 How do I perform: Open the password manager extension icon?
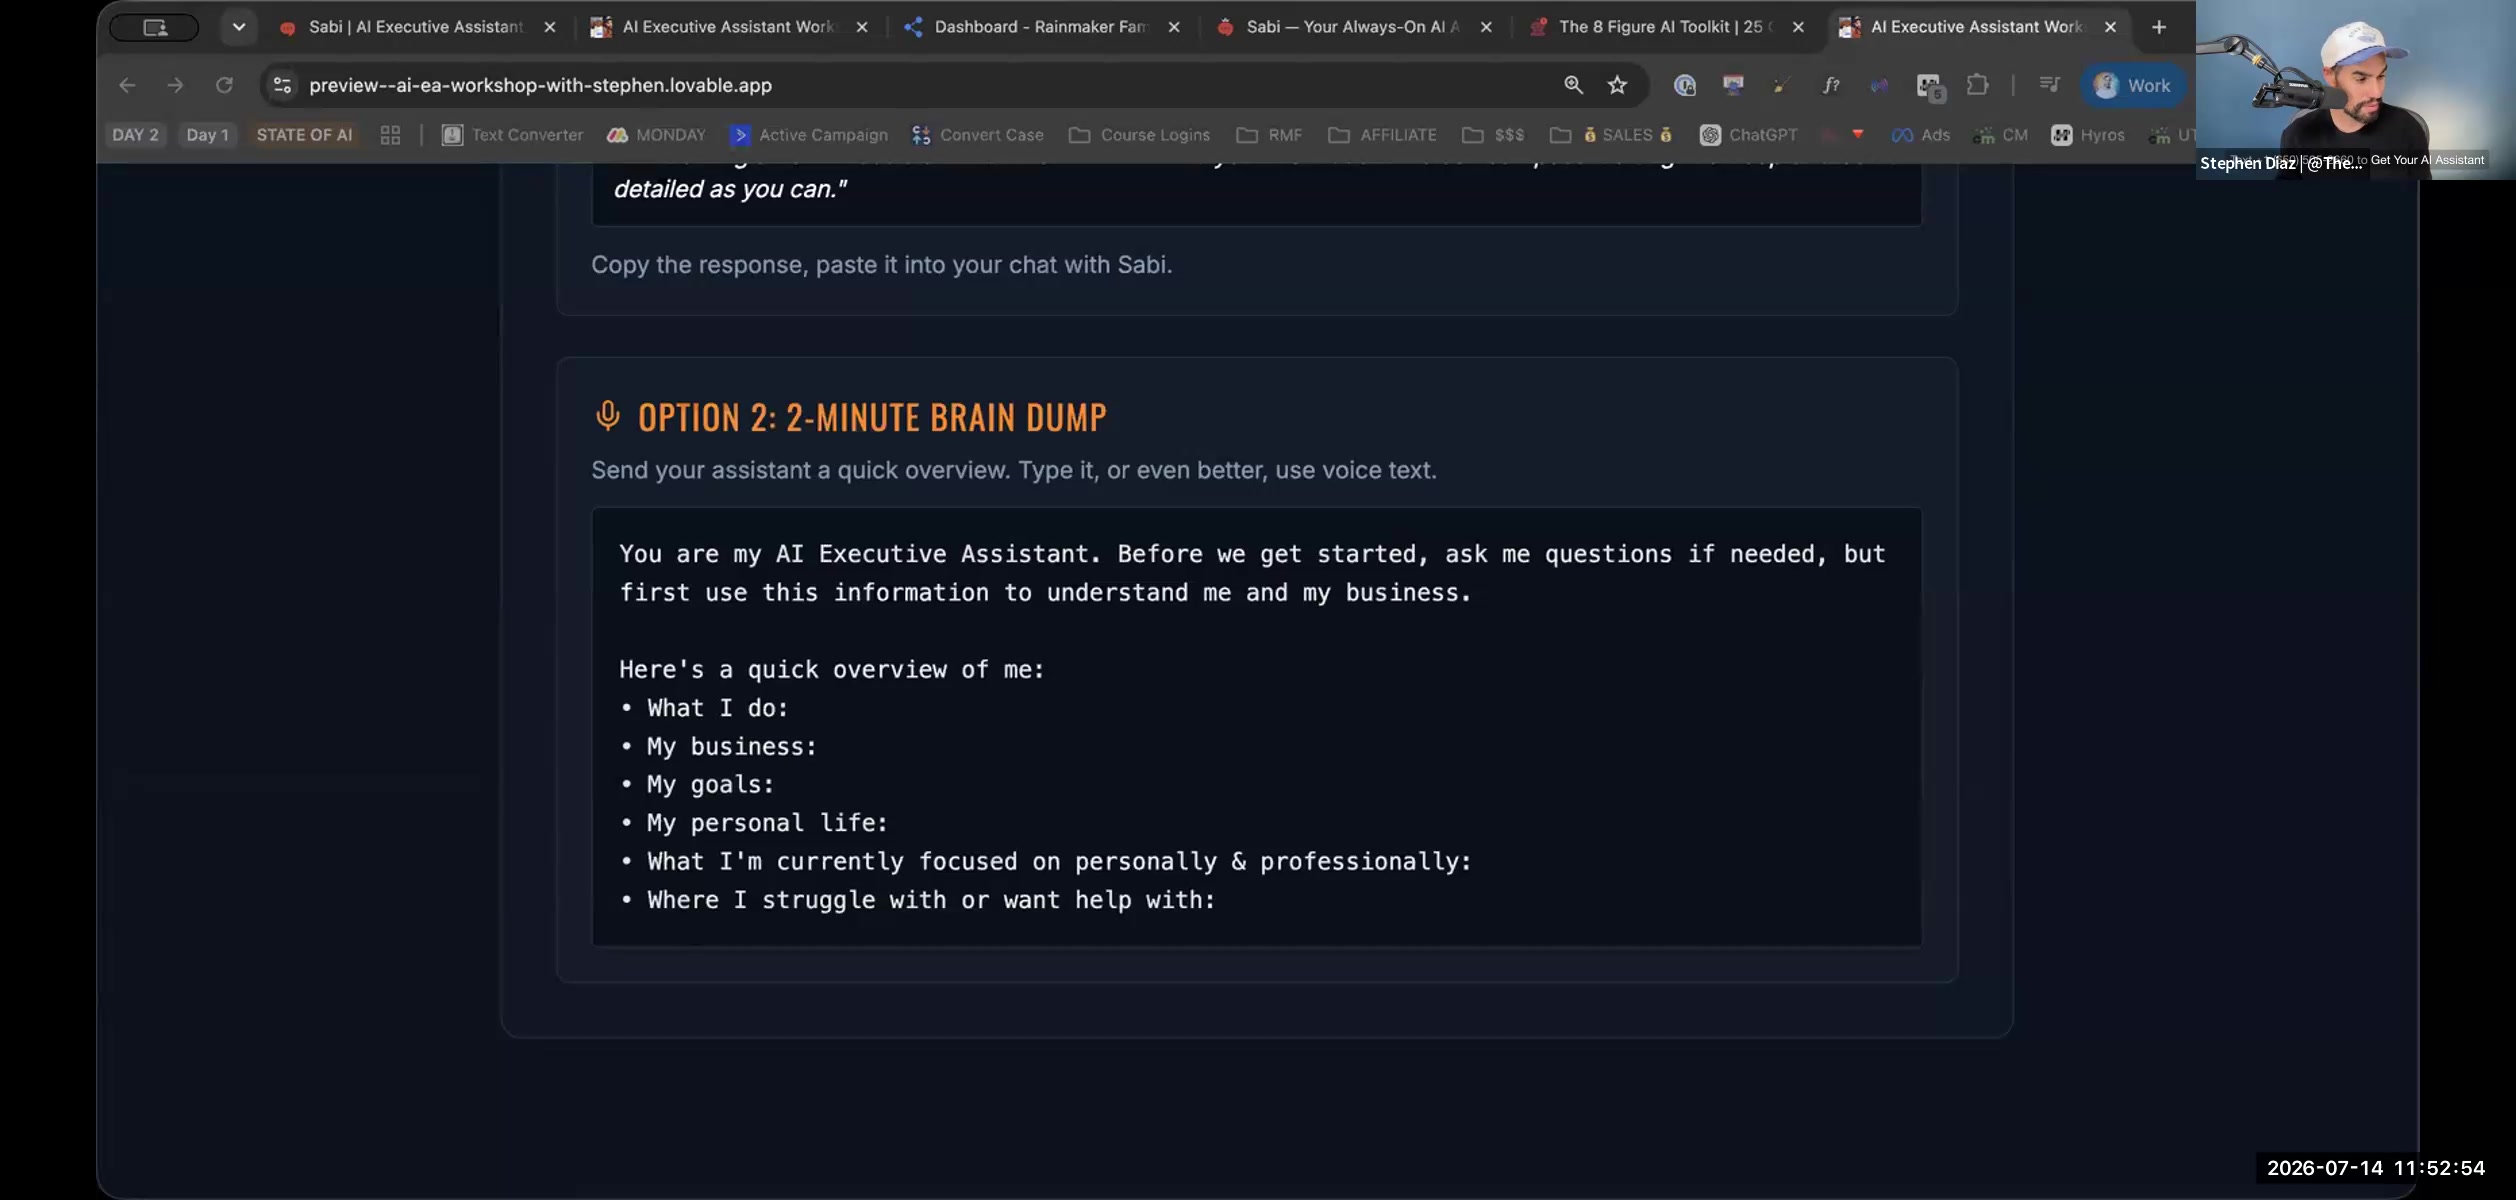tap(1685, 86)
